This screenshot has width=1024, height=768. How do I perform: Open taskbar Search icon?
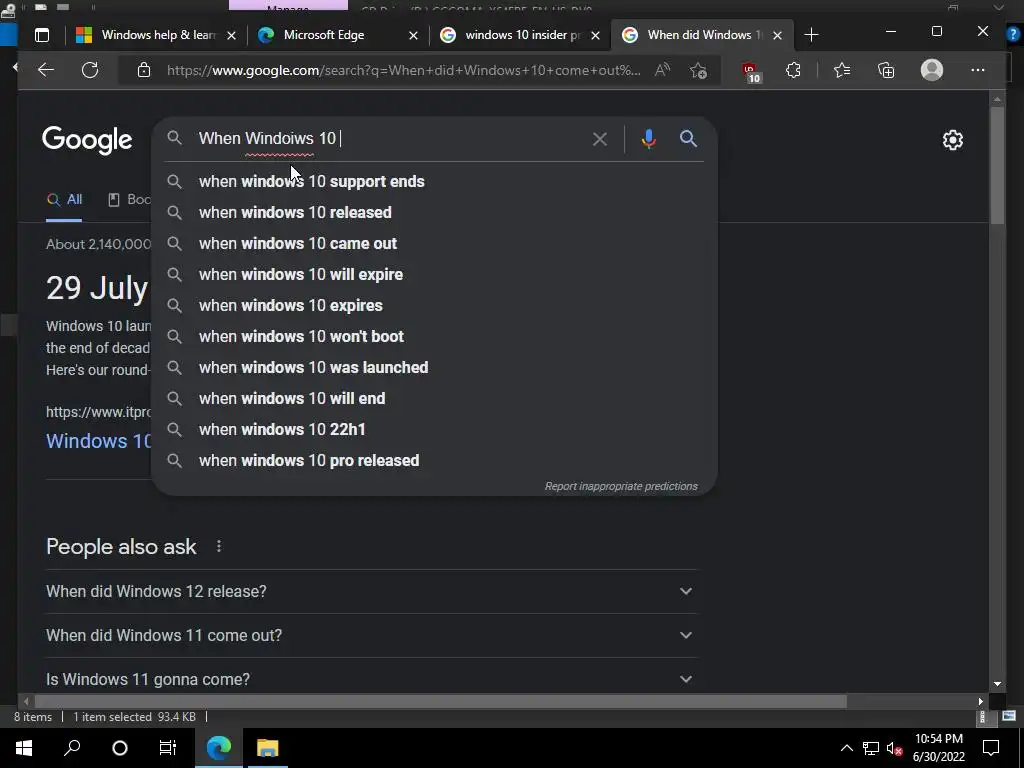click(72, 748)
